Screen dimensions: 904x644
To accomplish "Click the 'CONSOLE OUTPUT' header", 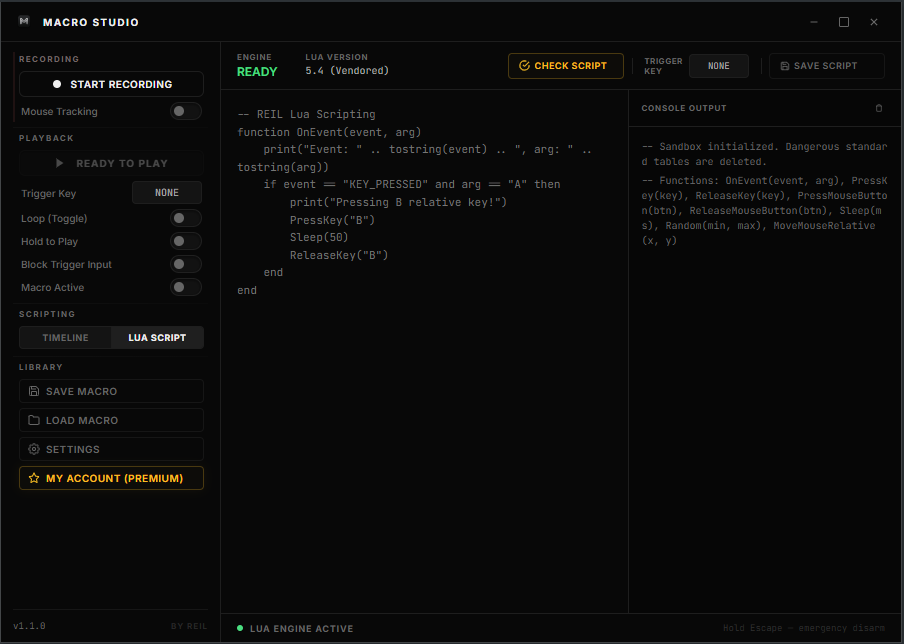I will pyautogui.click(x=684, y=108).
